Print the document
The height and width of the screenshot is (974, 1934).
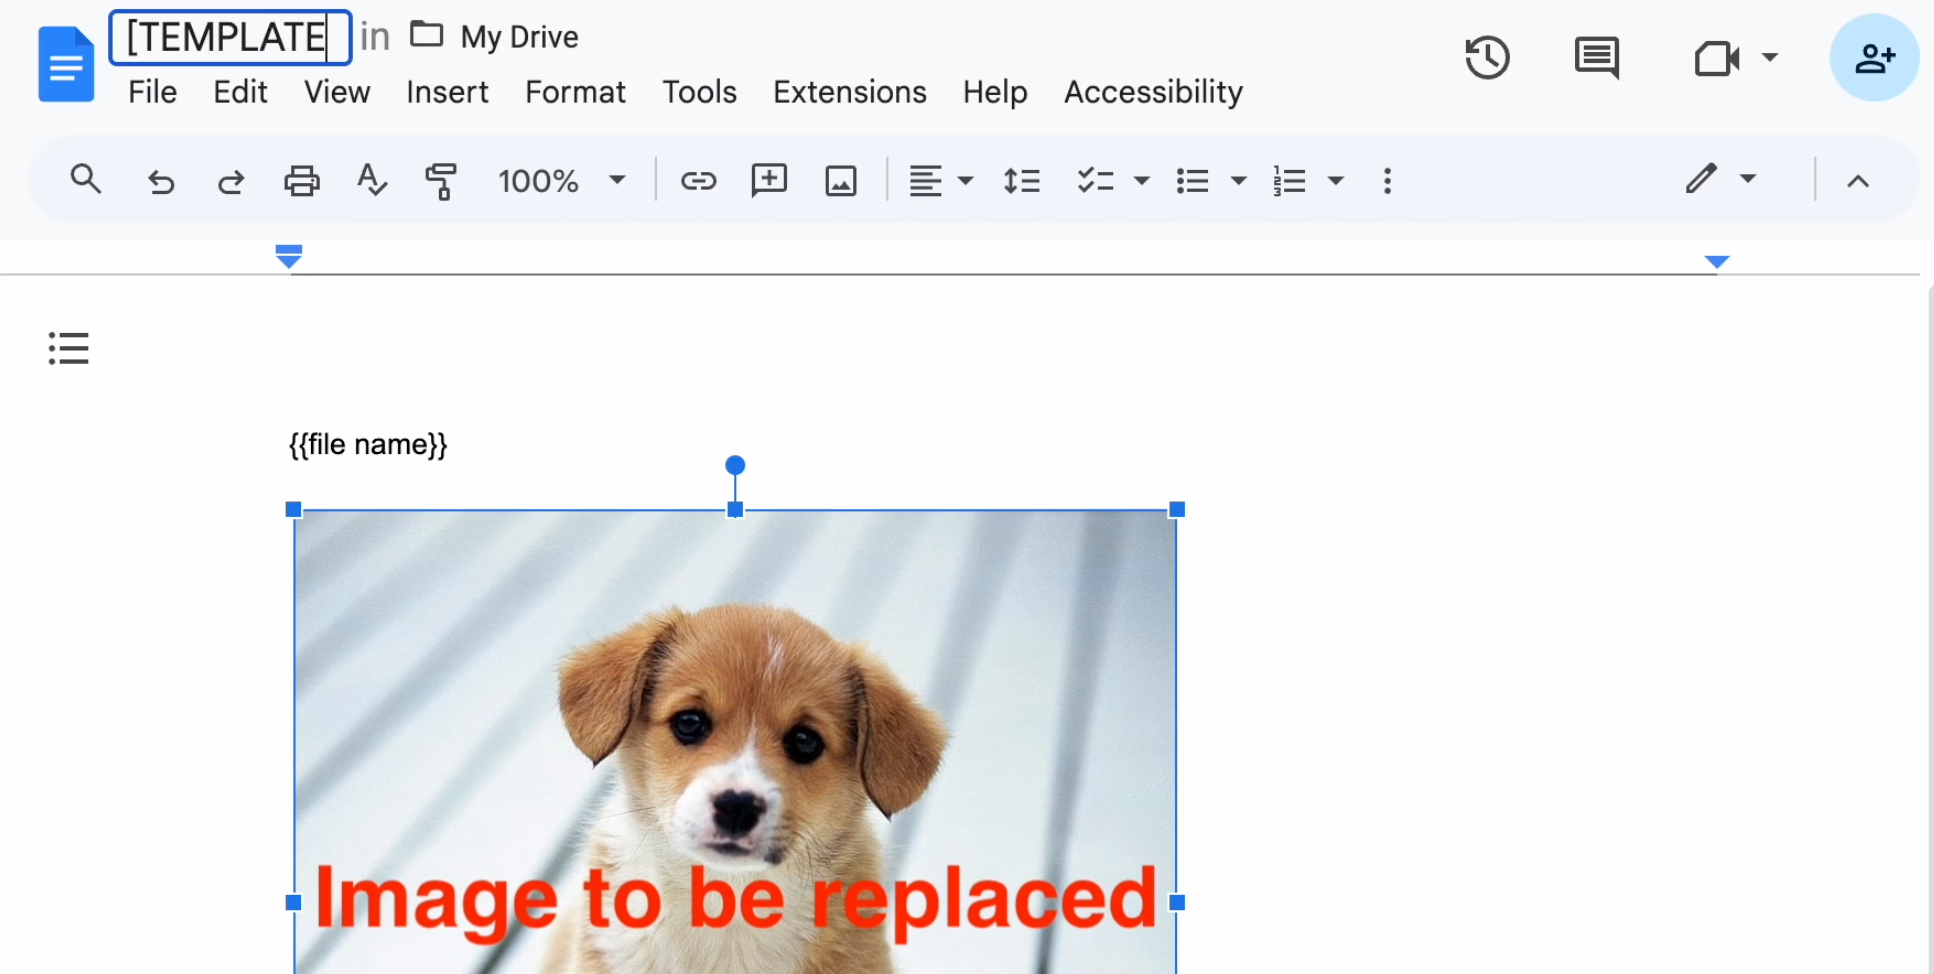301,181
